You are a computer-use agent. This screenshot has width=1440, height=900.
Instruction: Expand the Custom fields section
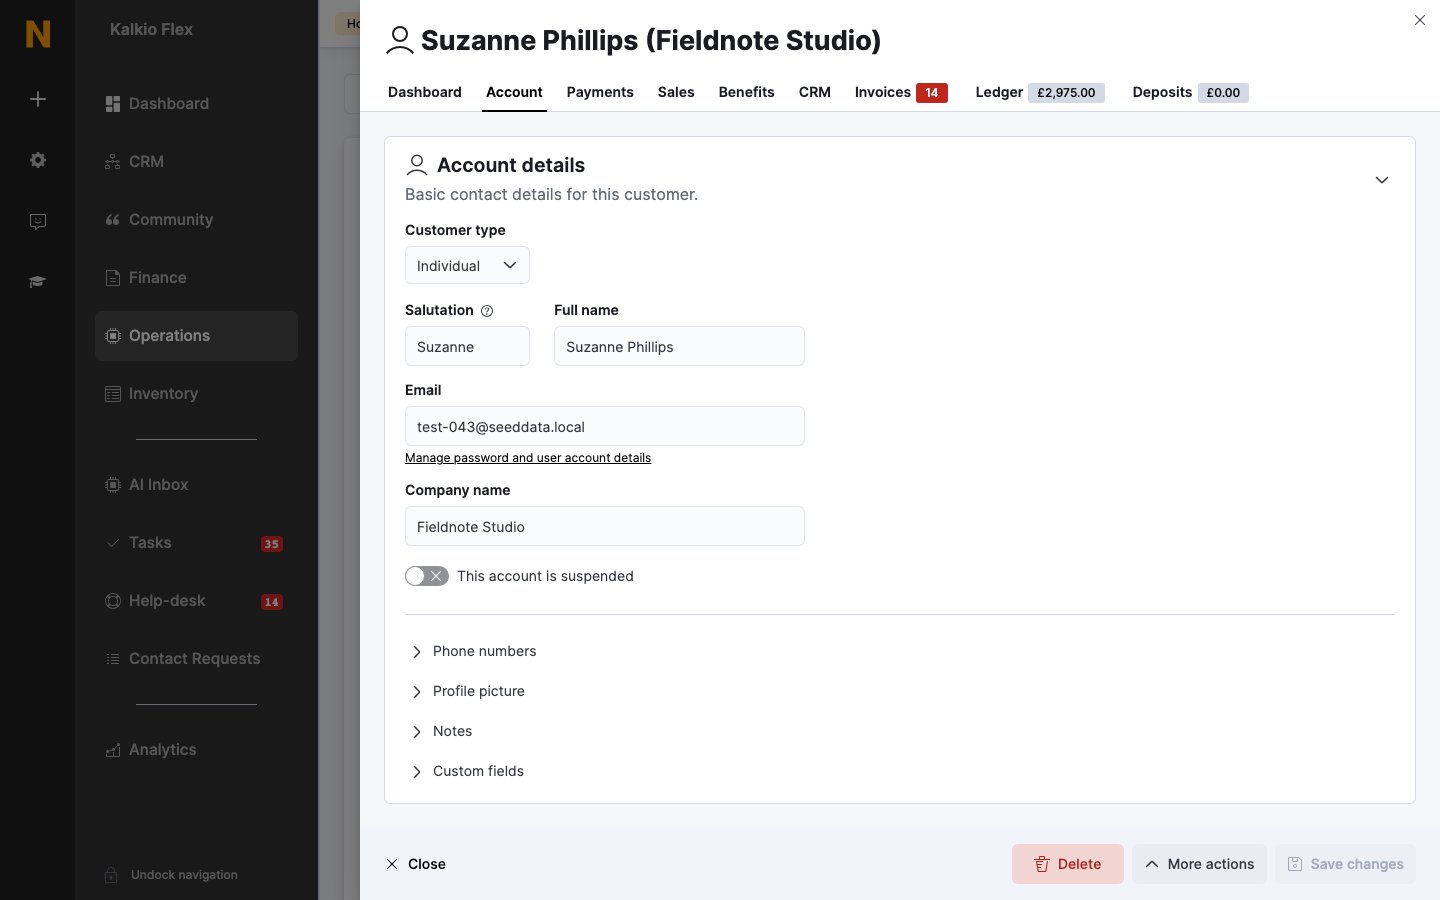click(x=466, y=771)
